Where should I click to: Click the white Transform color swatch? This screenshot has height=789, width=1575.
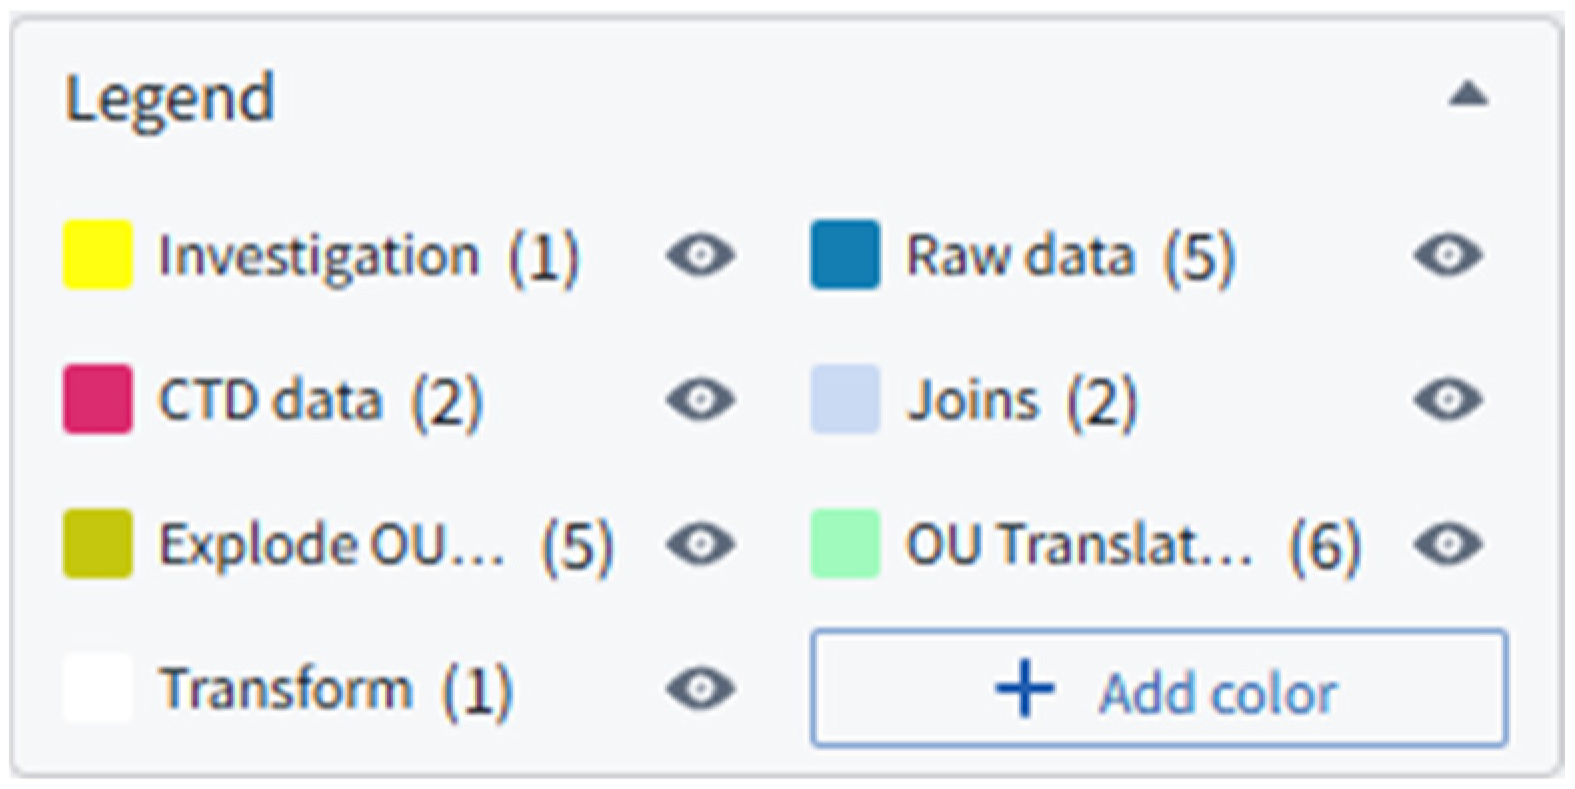coord(98,688)
